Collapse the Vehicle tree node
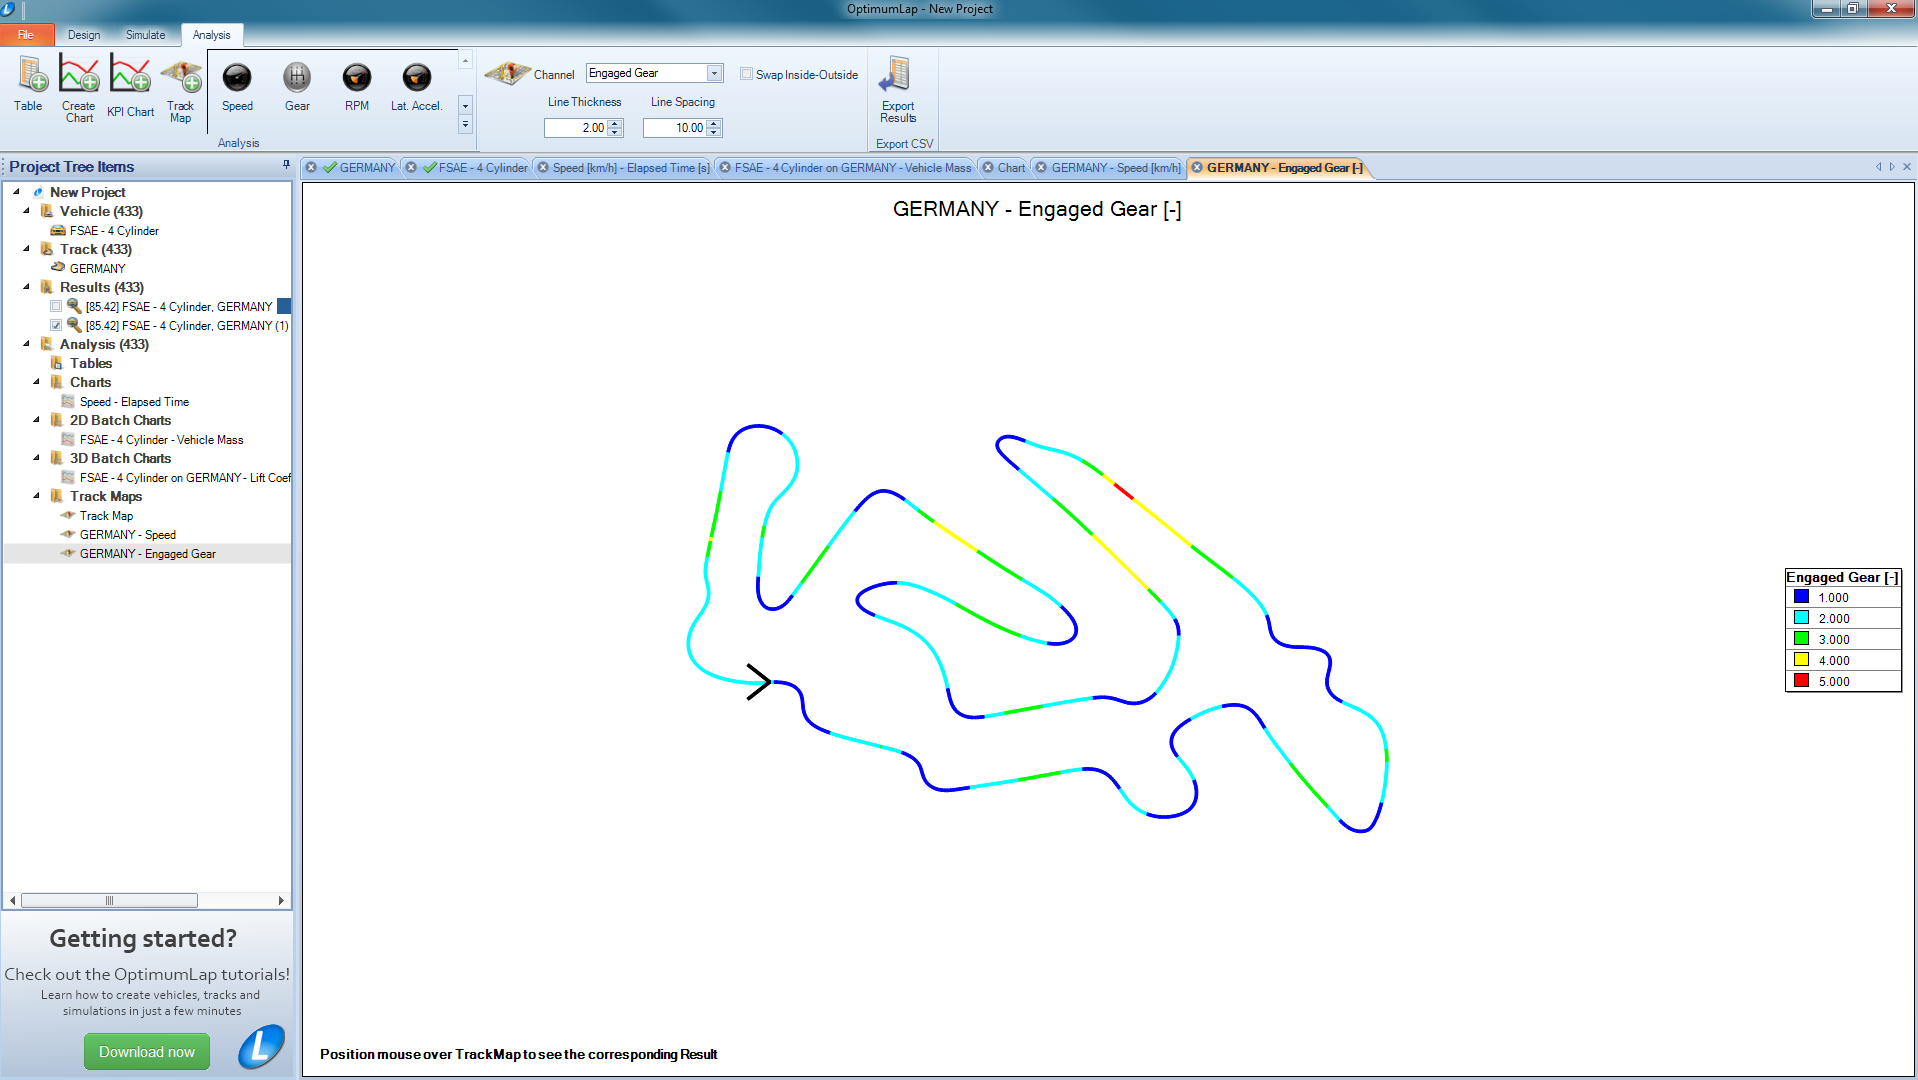This screenshot has width=1918, height=1080. (28, 211)
